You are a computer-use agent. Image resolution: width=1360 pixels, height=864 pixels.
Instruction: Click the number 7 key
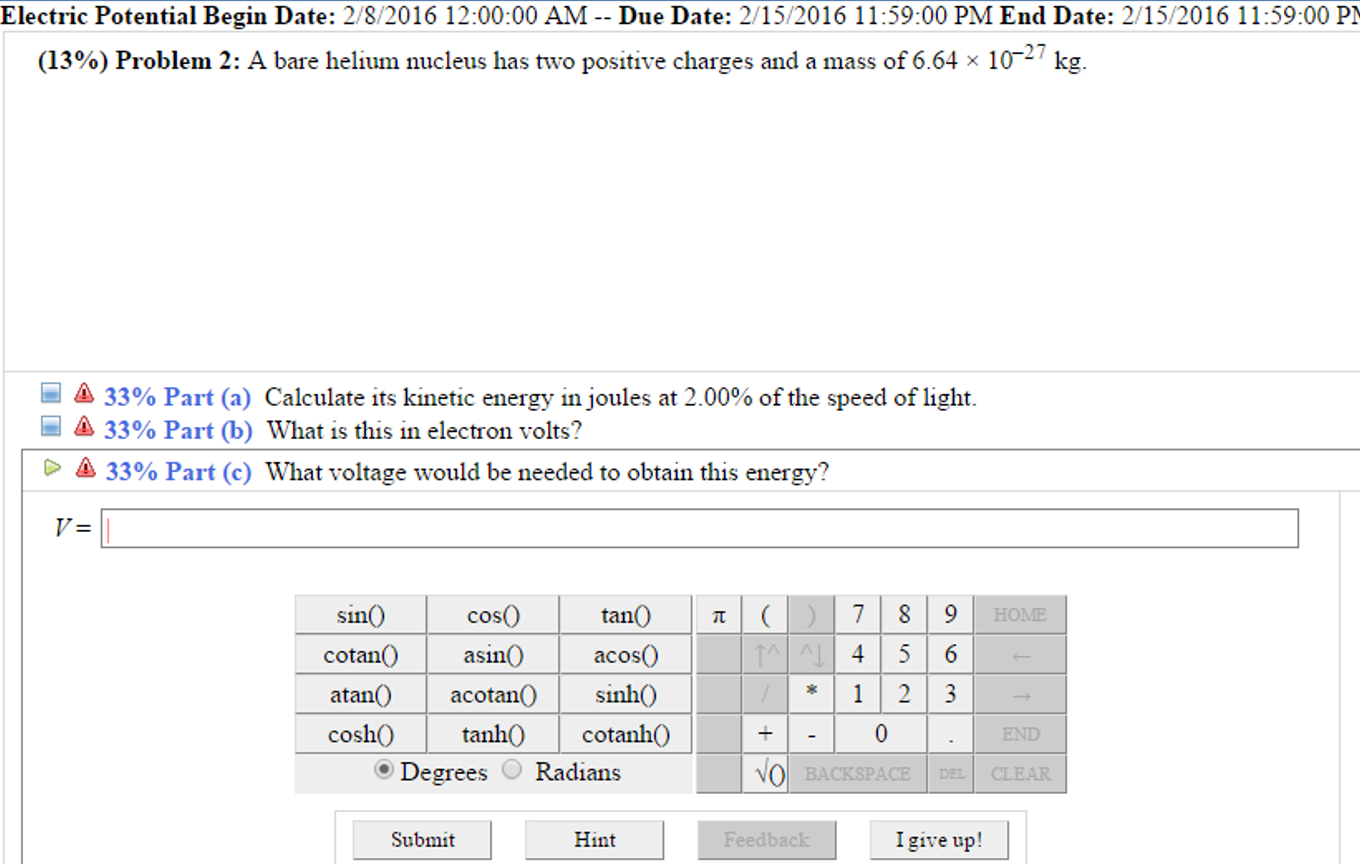(x=857, y=615)
